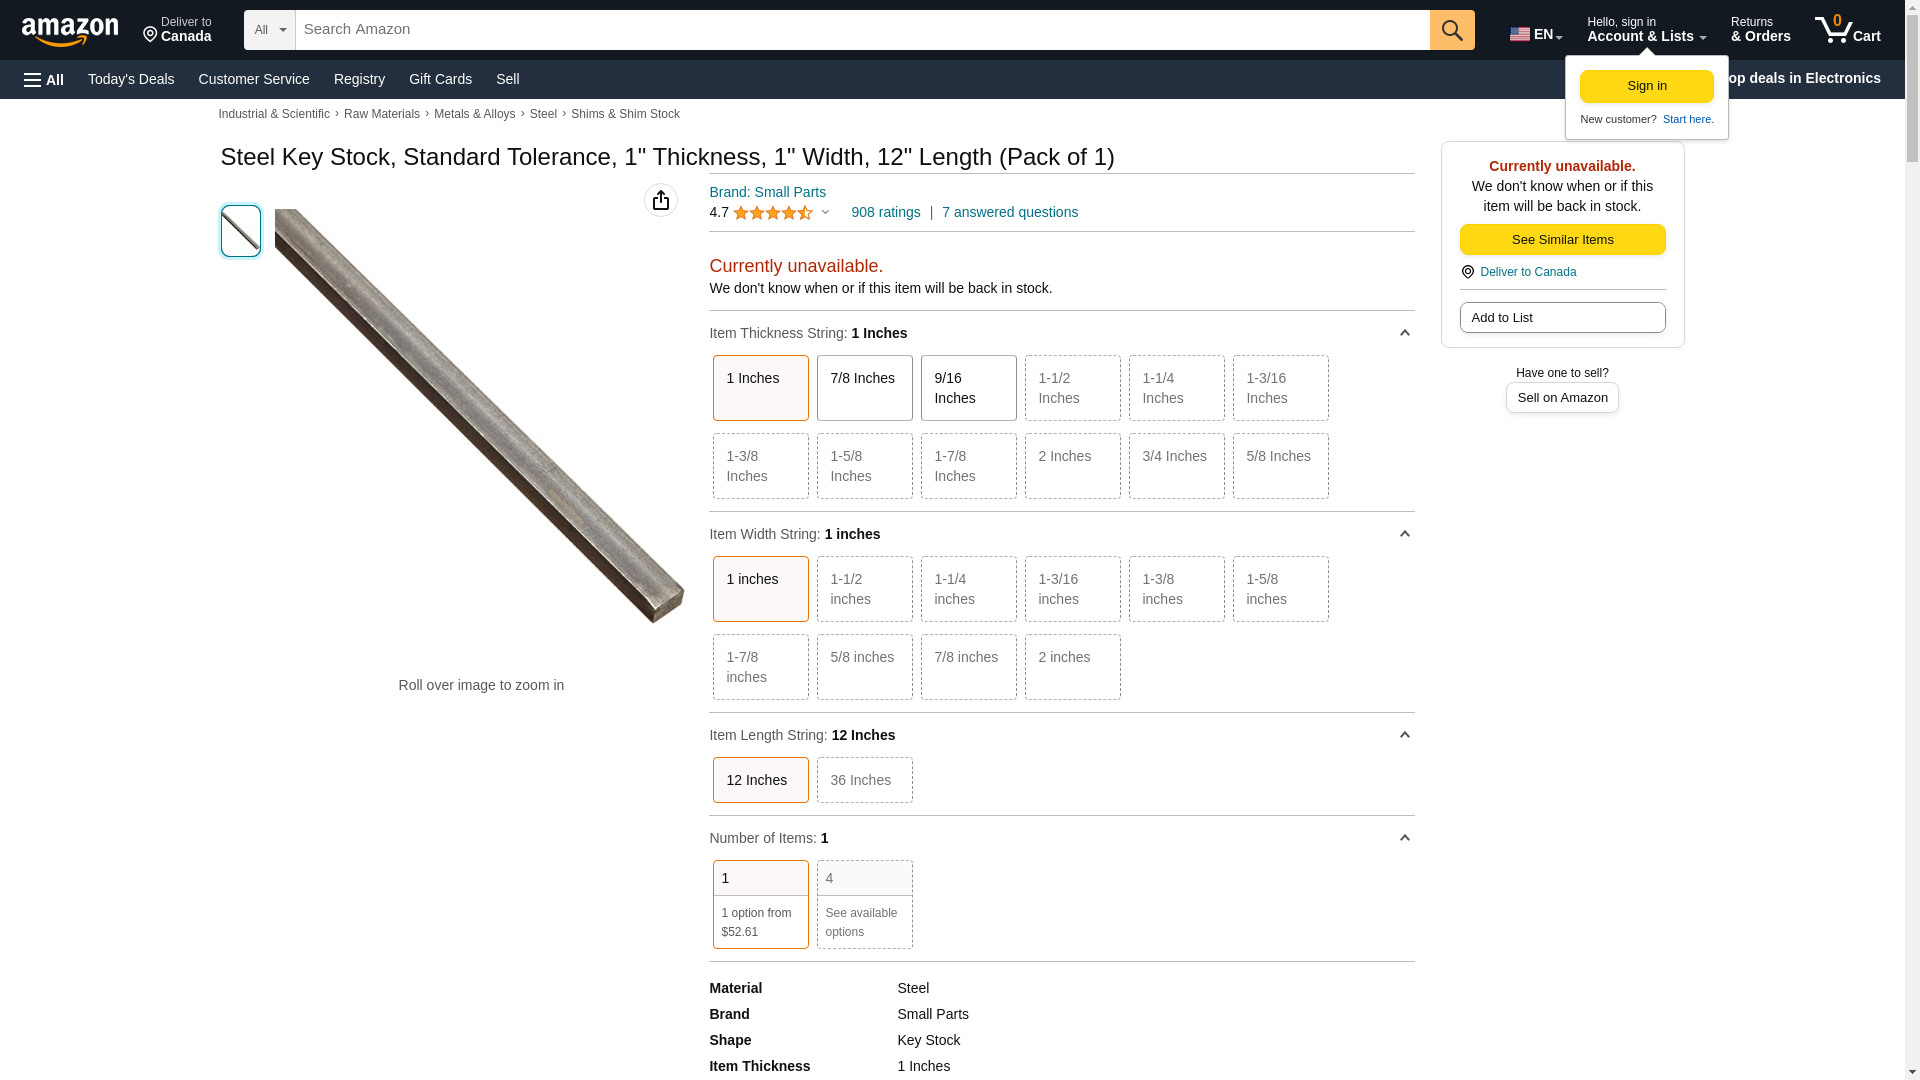
Task: Open Gift Cards menu item
Action: (440, 79)
